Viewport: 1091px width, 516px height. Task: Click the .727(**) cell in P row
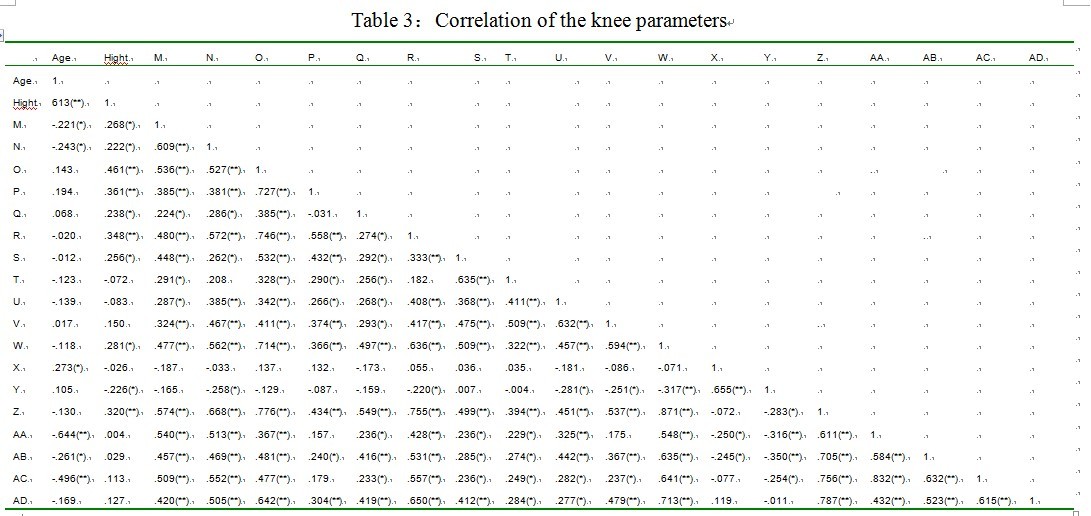(273, 191)
